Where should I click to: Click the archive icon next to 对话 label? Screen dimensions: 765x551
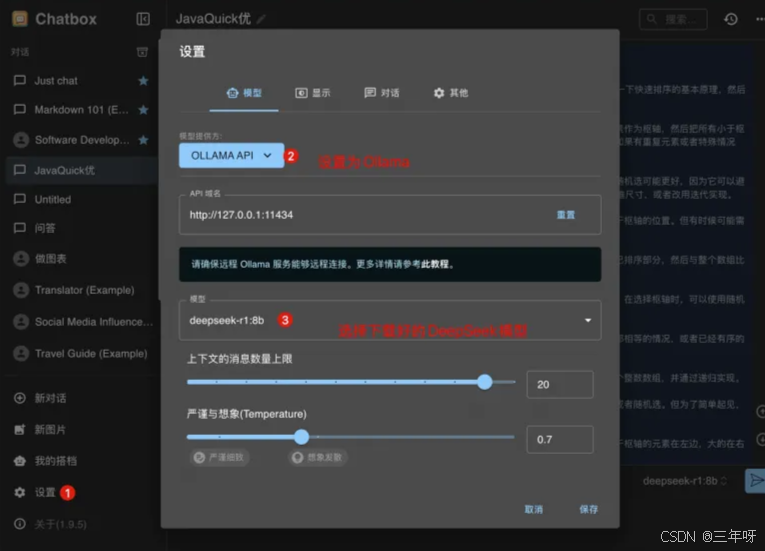click(142, 52)
